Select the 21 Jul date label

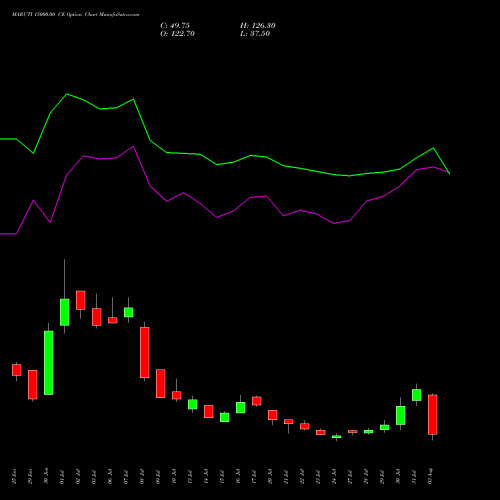[286, 476]
